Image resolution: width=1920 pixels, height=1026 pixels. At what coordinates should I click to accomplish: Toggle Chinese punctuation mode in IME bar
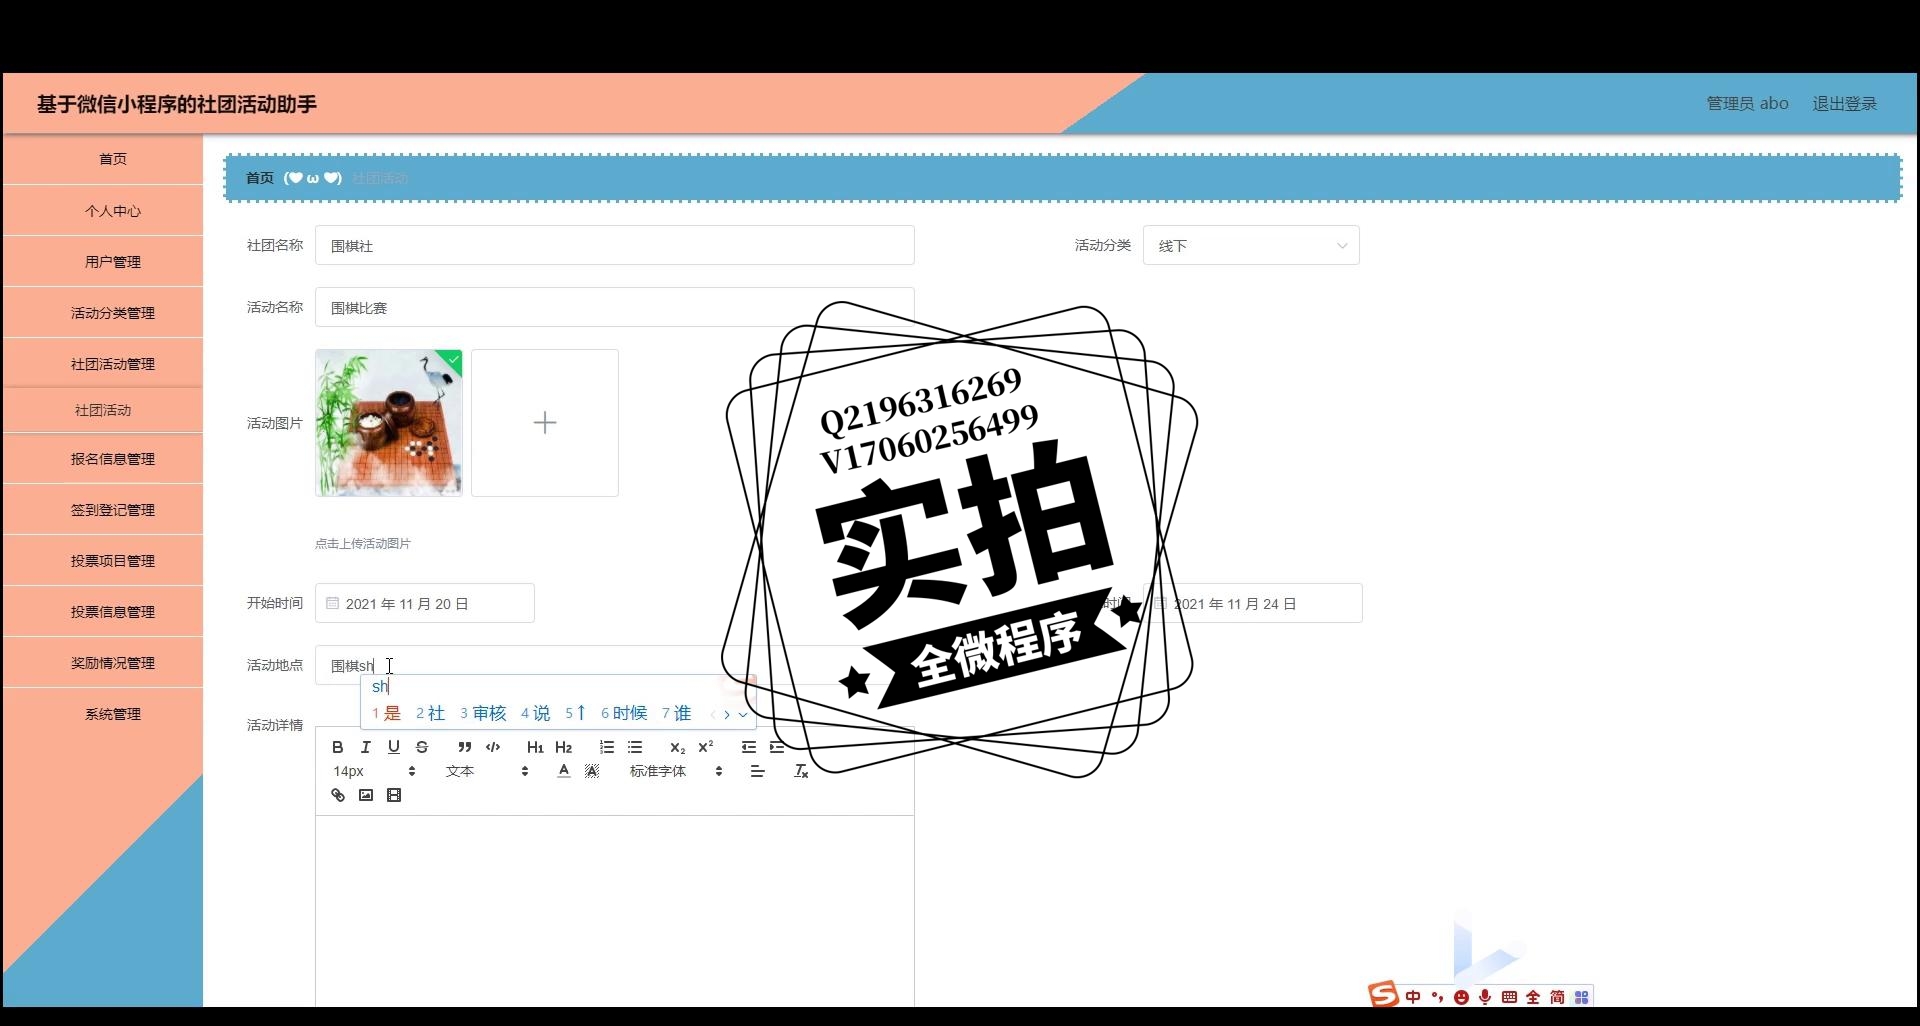pyautogui.click(x=1437, y=997)
